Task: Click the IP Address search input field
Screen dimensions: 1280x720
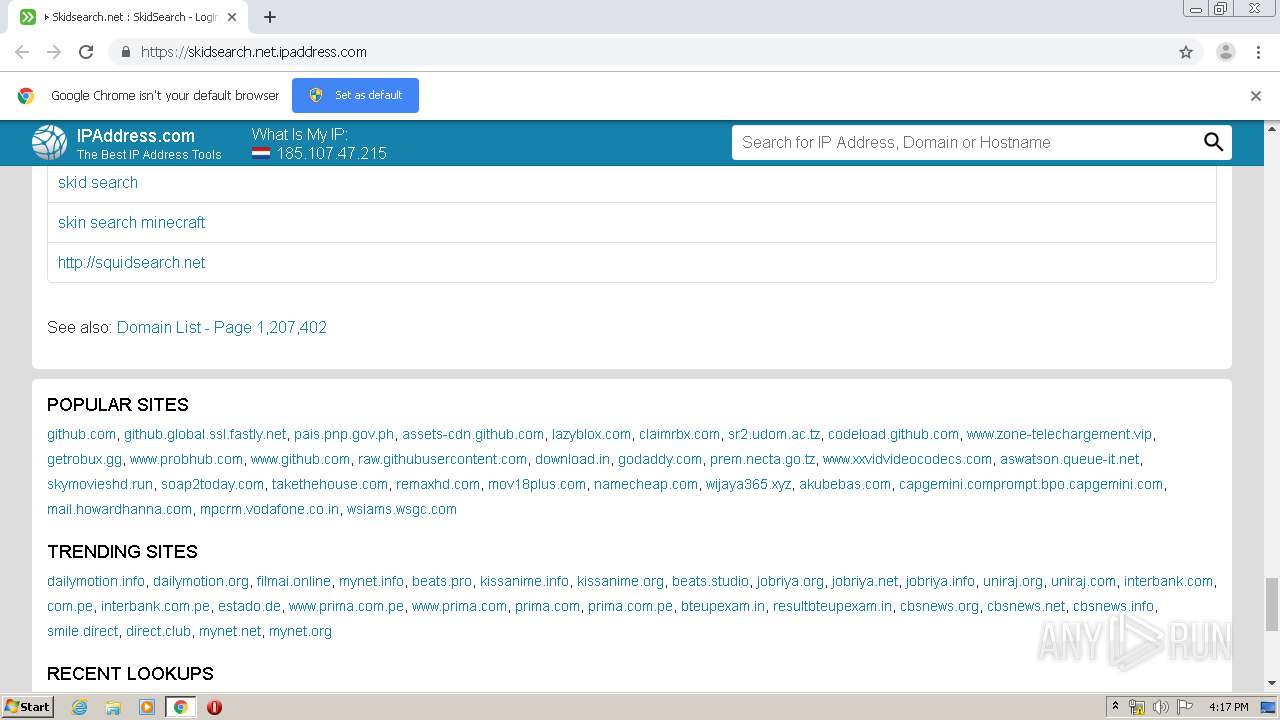Action: [965, 142]
